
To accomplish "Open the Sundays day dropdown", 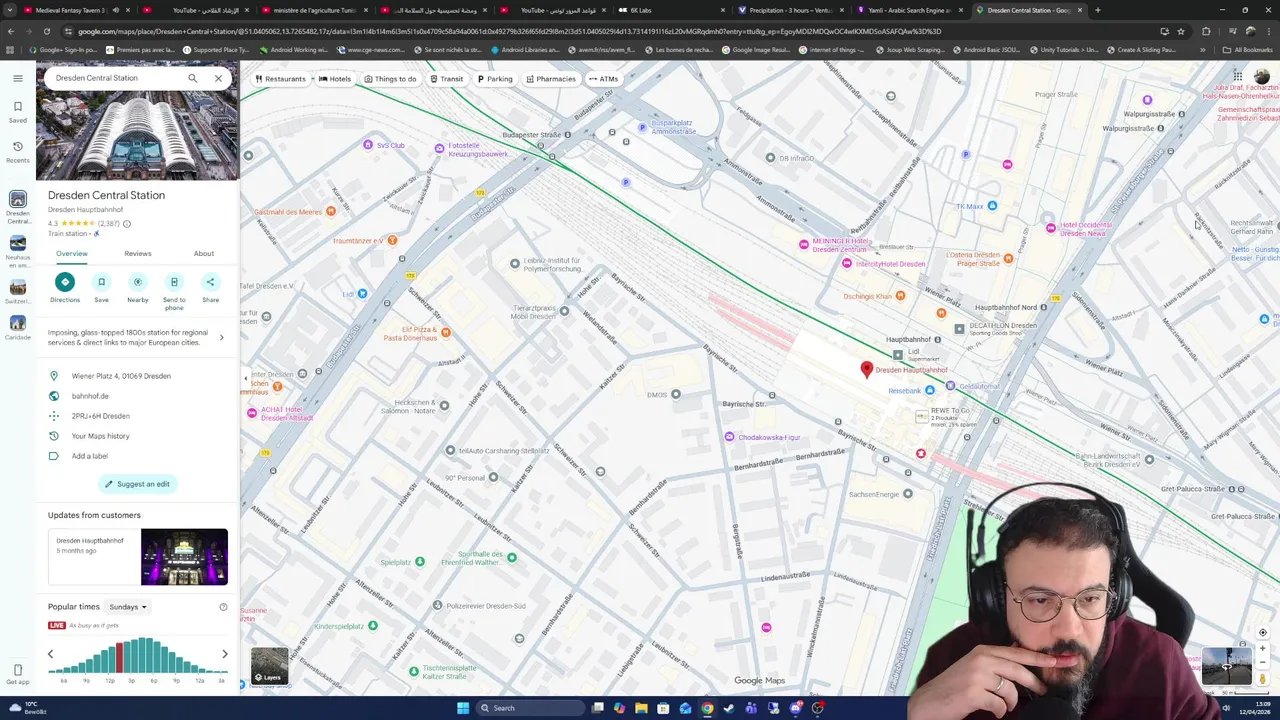I will pos(127,607).
